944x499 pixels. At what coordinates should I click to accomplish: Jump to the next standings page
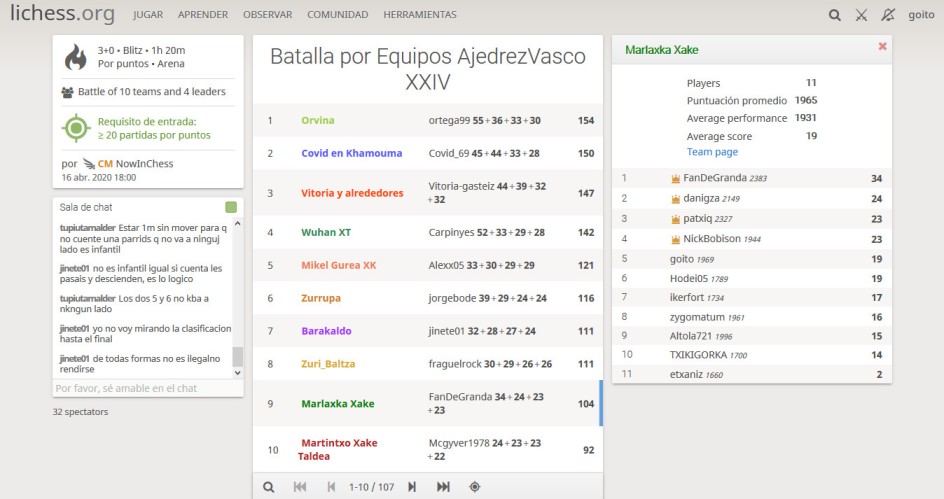click(x=411, y=487)
